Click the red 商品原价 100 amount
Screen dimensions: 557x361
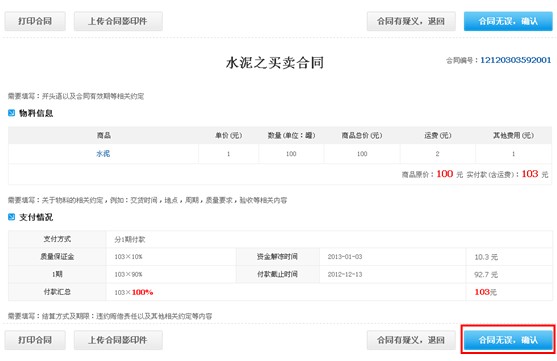(445, 174)
